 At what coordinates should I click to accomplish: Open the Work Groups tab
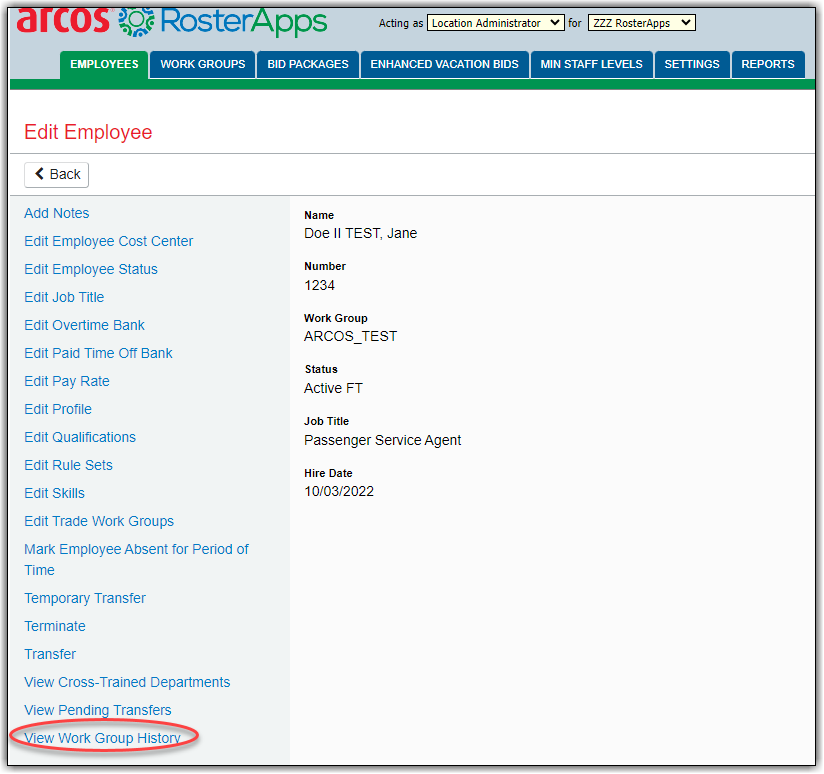(202, 64)
